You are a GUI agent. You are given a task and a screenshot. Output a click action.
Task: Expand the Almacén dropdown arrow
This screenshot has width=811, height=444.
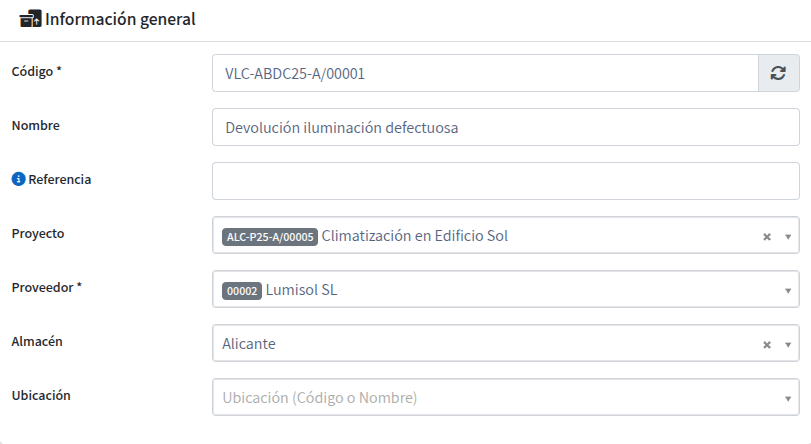[x=788, y=345]
